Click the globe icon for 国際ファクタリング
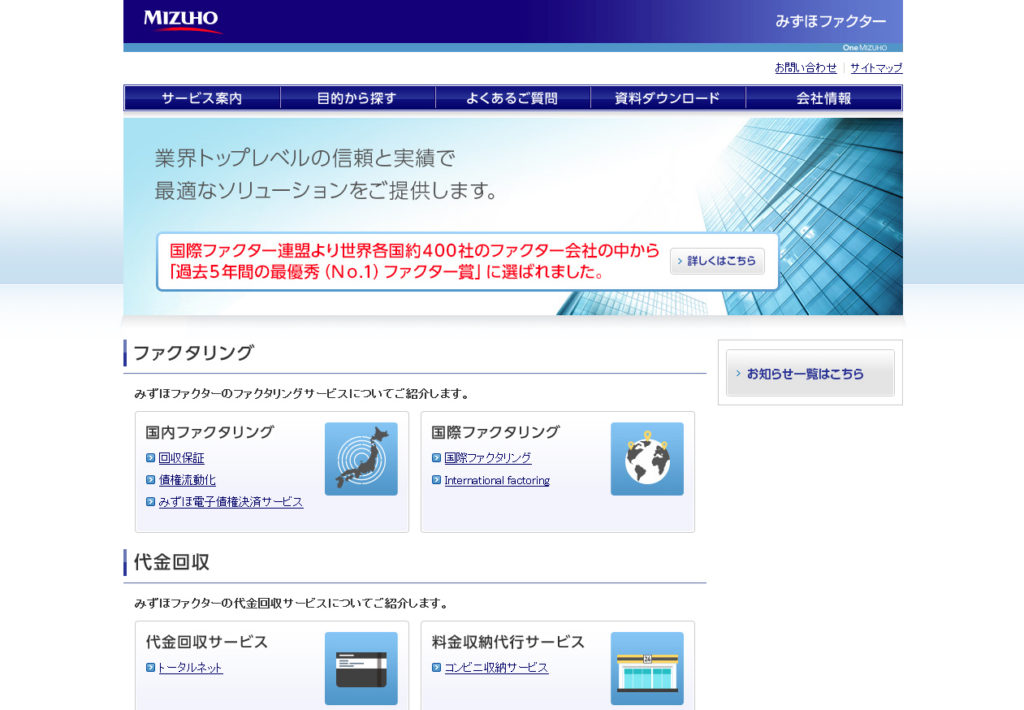This screenshot has width=1024, height=710. click(x=646, y=460)
